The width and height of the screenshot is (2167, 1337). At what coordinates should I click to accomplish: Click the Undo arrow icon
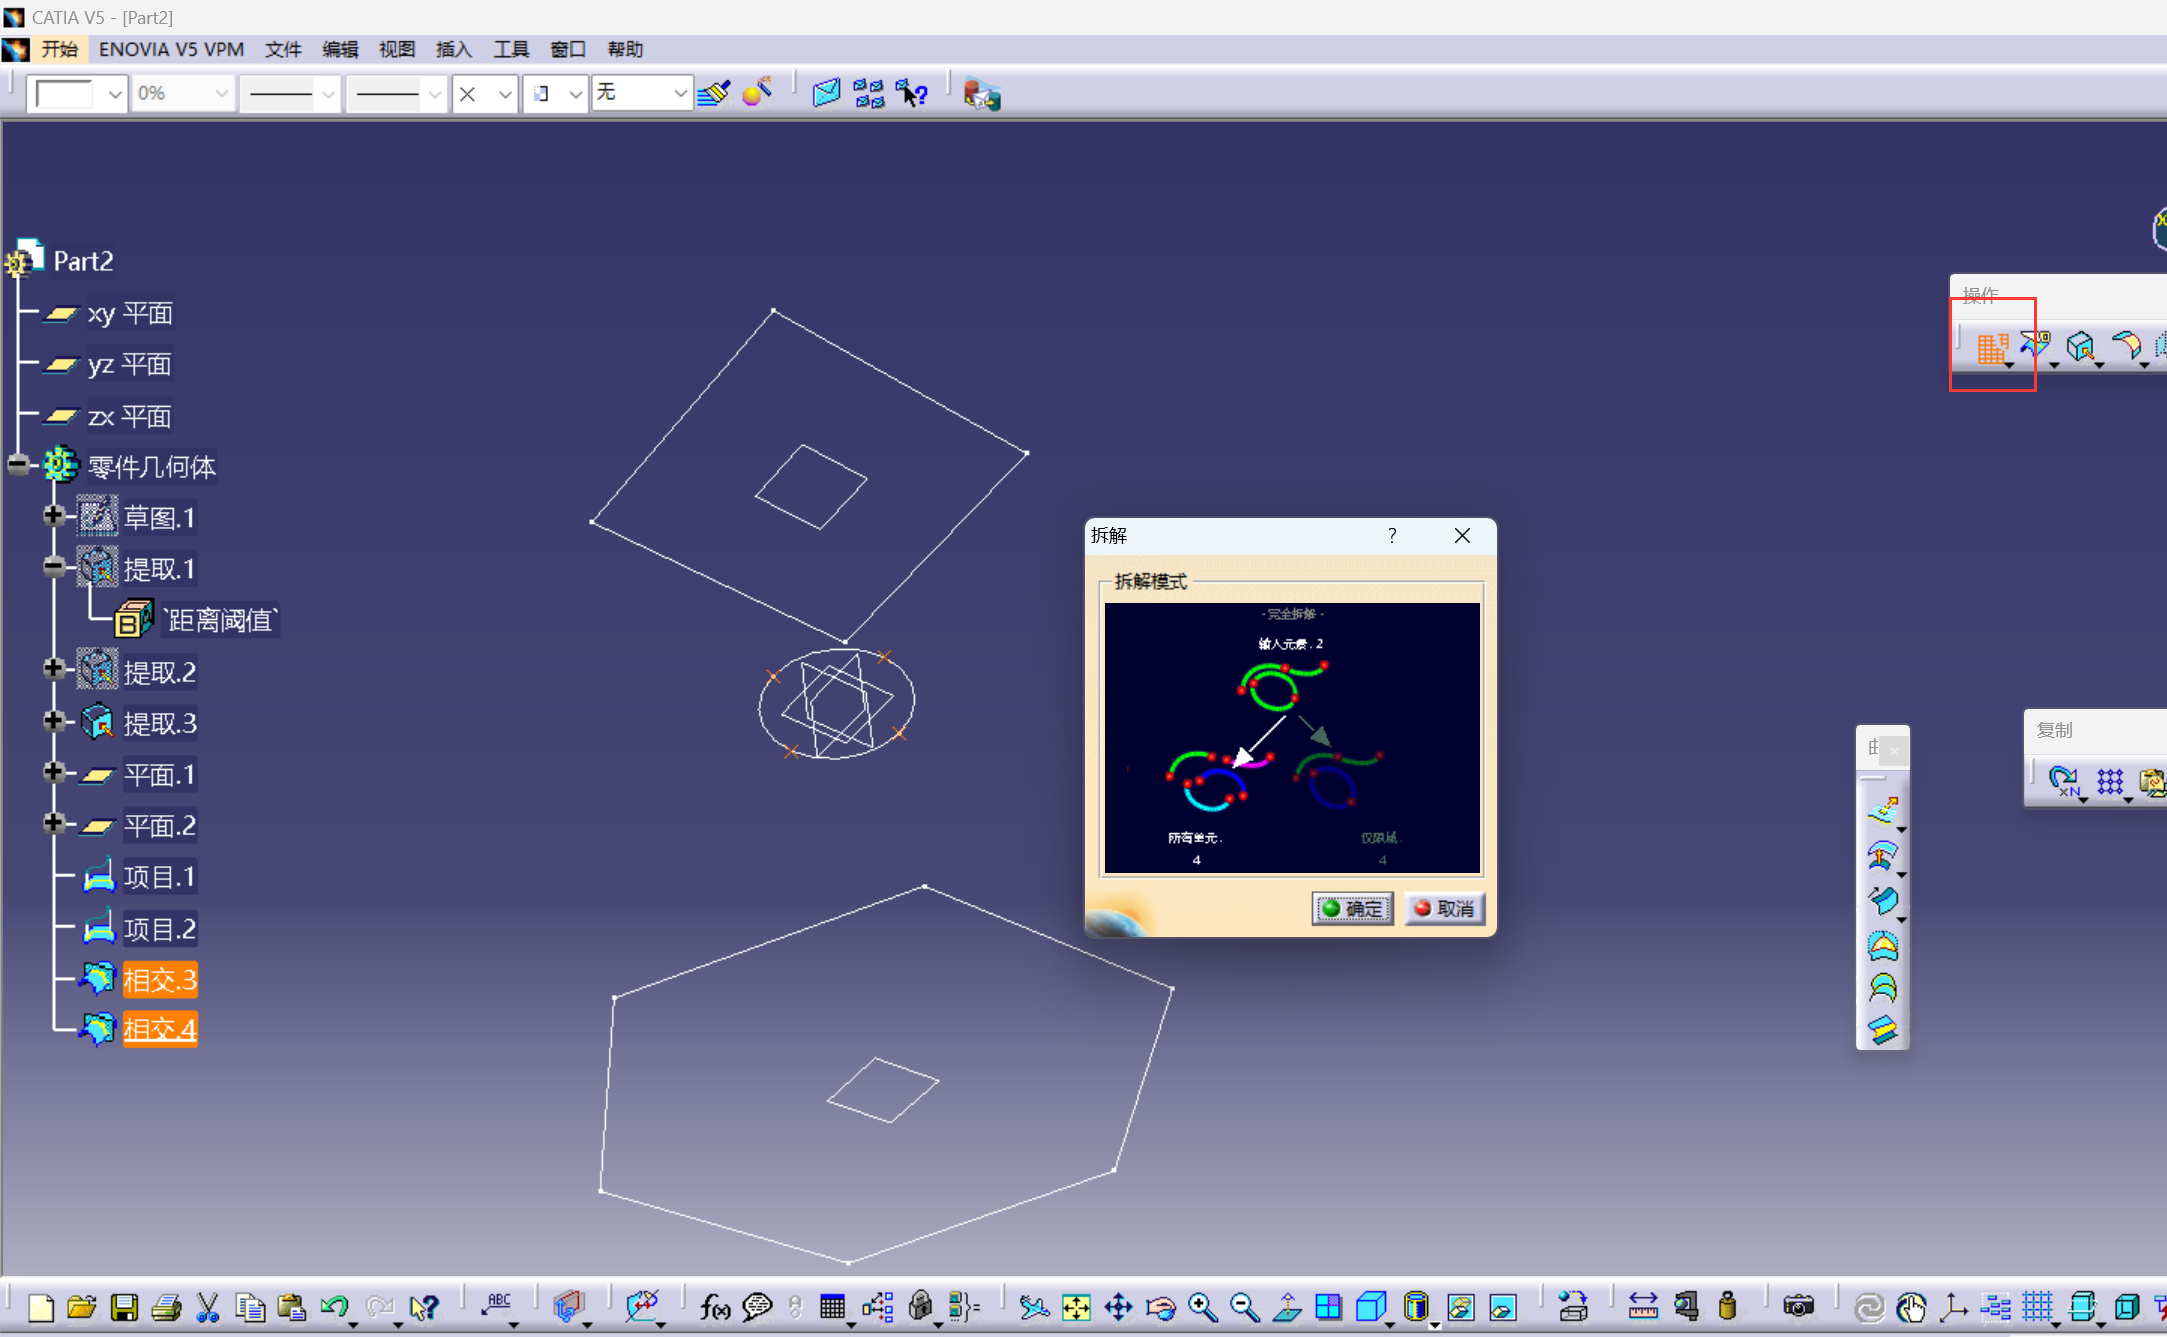pyautogui.click(x=333, y=1307)
